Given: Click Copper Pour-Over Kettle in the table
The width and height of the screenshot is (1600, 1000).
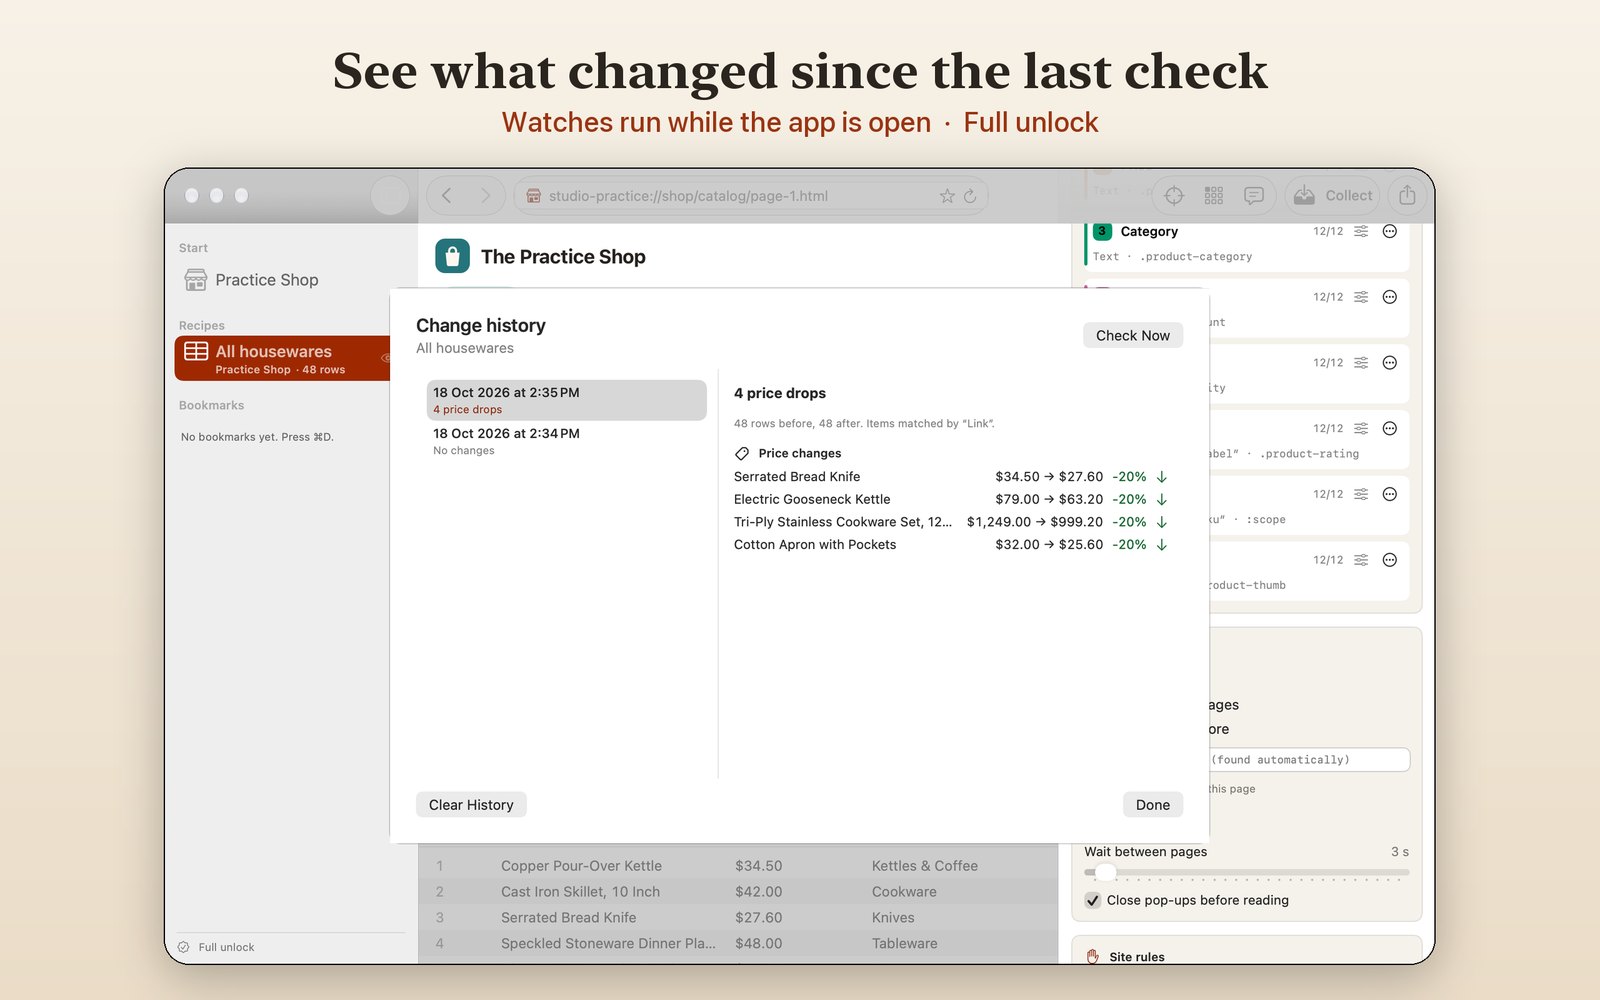Looking at the screenshot, I should point(581,866).
